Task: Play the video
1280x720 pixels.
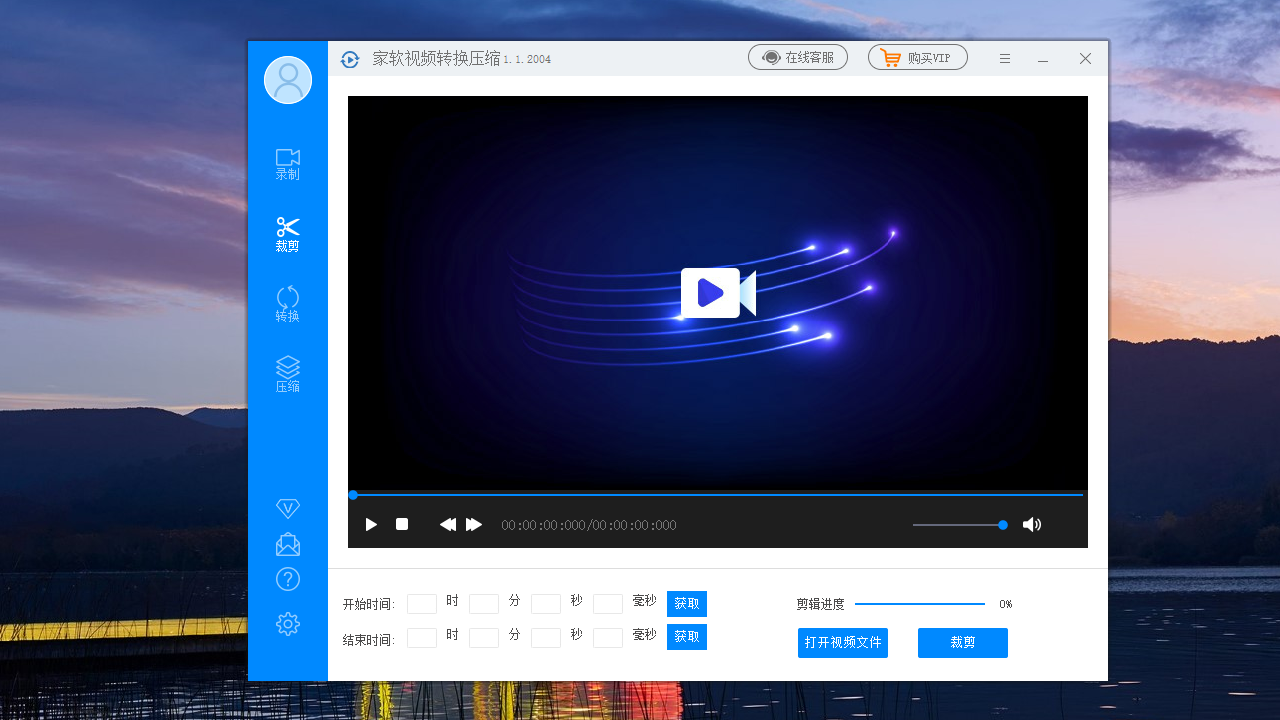Action: click(x=371, y=524)
